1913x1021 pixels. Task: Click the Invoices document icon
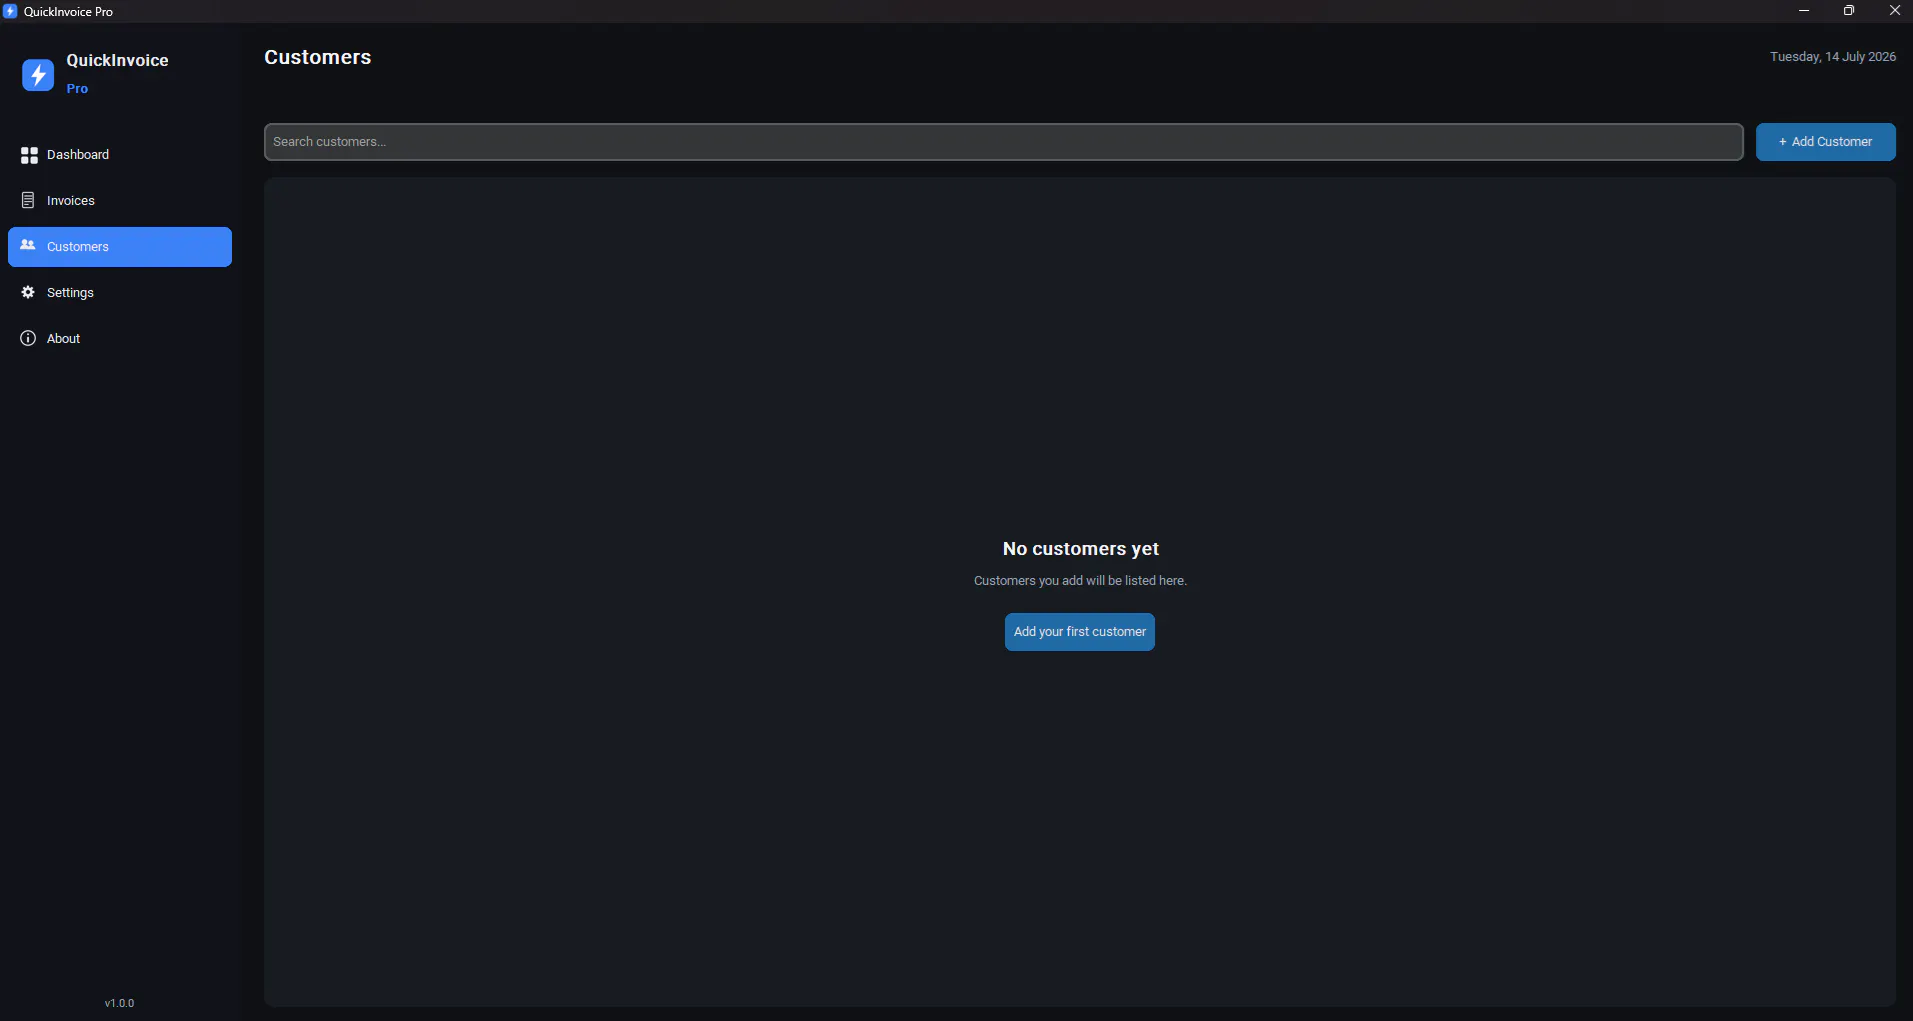(x=28, y=201)
